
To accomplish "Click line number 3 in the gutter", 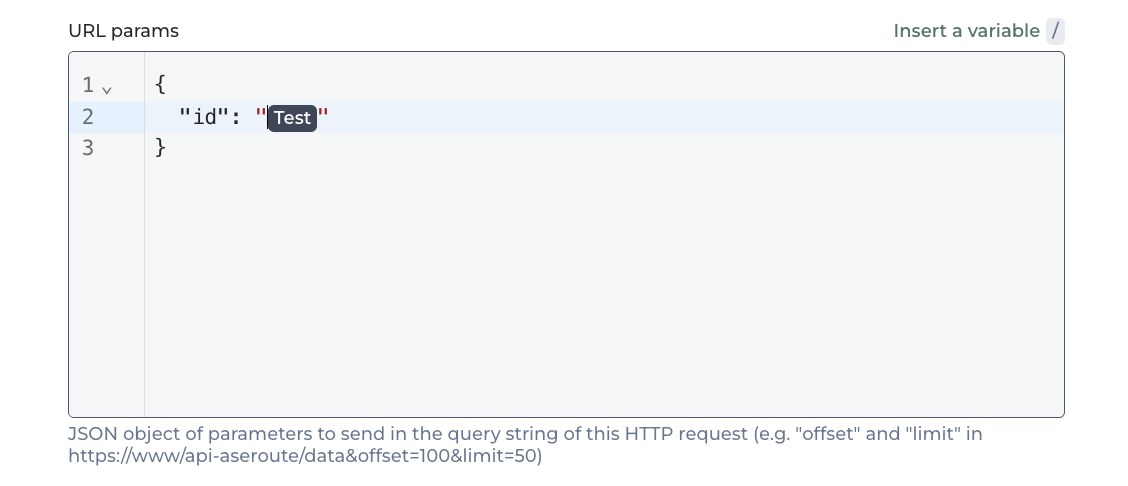I will [x=88, y=148].
